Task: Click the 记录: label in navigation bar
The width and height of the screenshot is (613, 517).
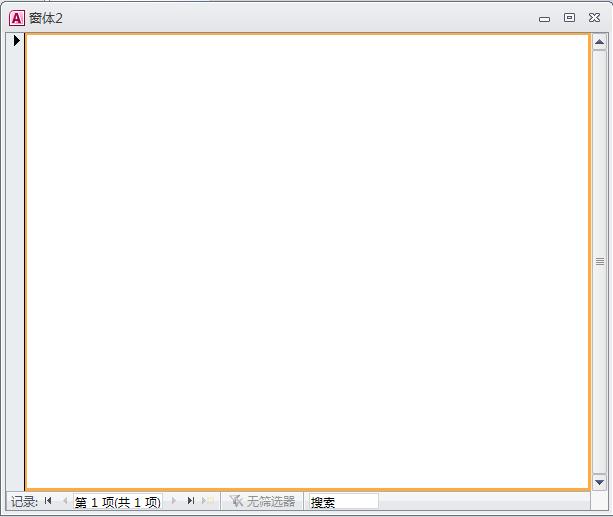Action: click(24, 501)
